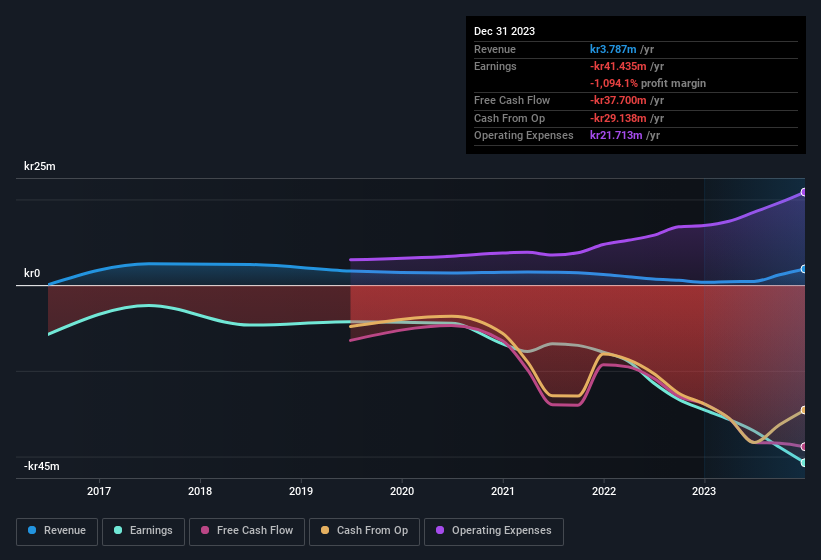821x560 pixels.
Task: Select the pink Free Cash Flow end point
Action: pos(804,446)
